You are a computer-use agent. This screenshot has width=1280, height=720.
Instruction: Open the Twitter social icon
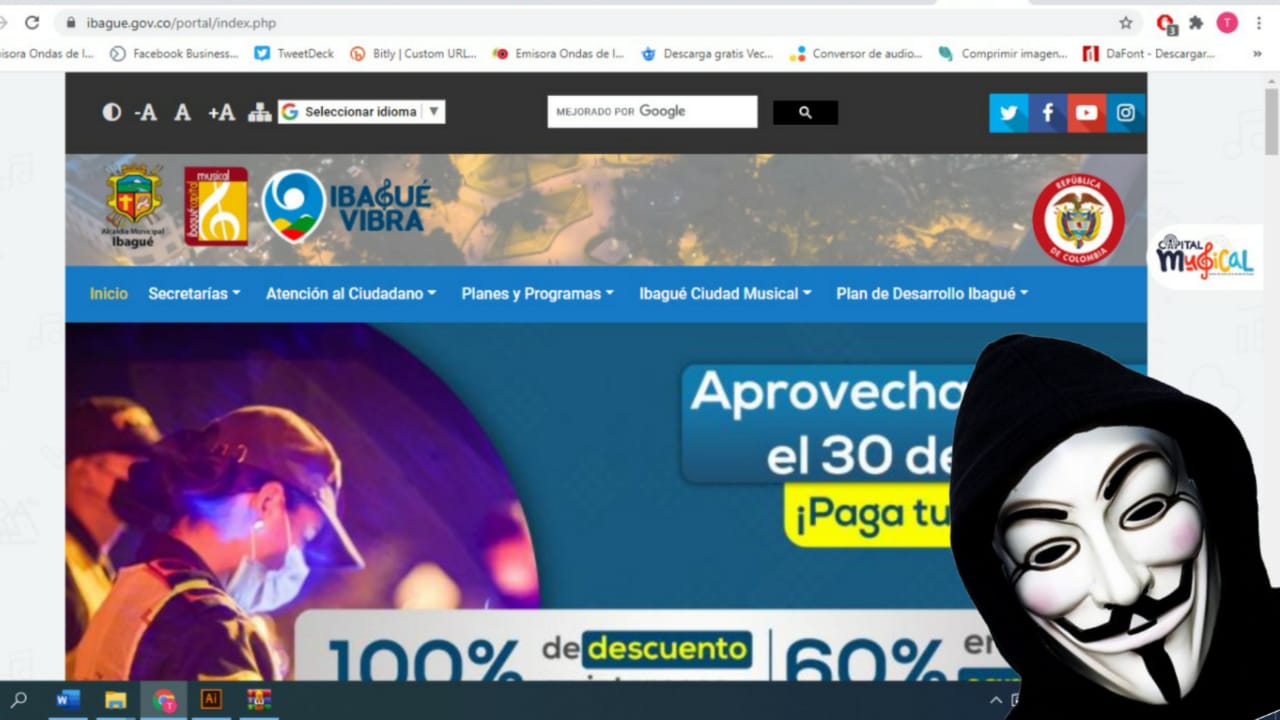(1009, 113)
